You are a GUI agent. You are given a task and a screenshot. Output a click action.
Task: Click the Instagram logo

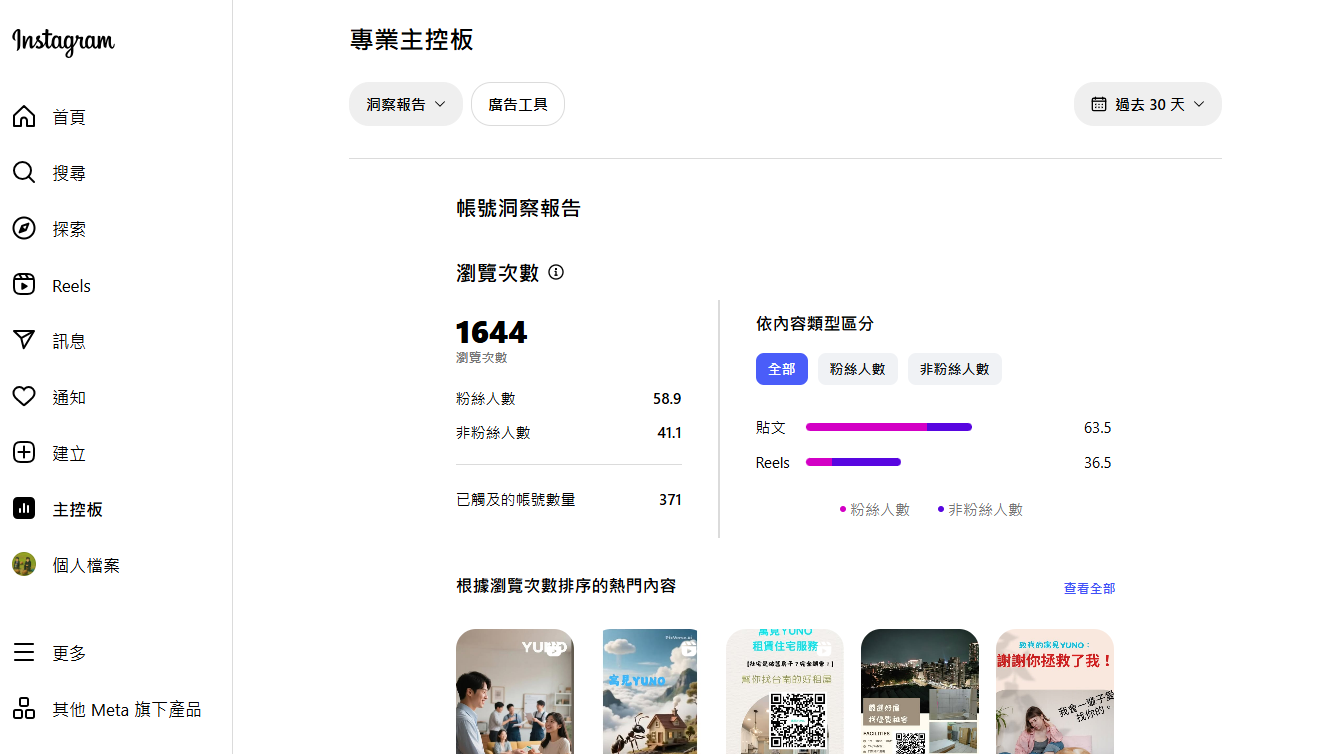click(x=63, y=41)
